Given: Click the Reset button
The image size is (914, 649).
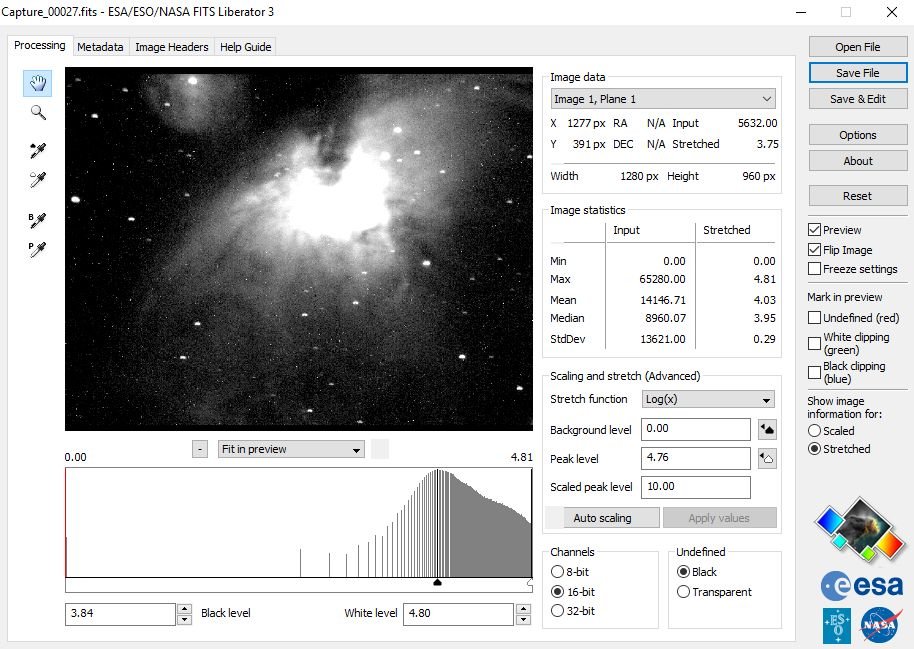Looking at the screenshot, I should [857, 196].
